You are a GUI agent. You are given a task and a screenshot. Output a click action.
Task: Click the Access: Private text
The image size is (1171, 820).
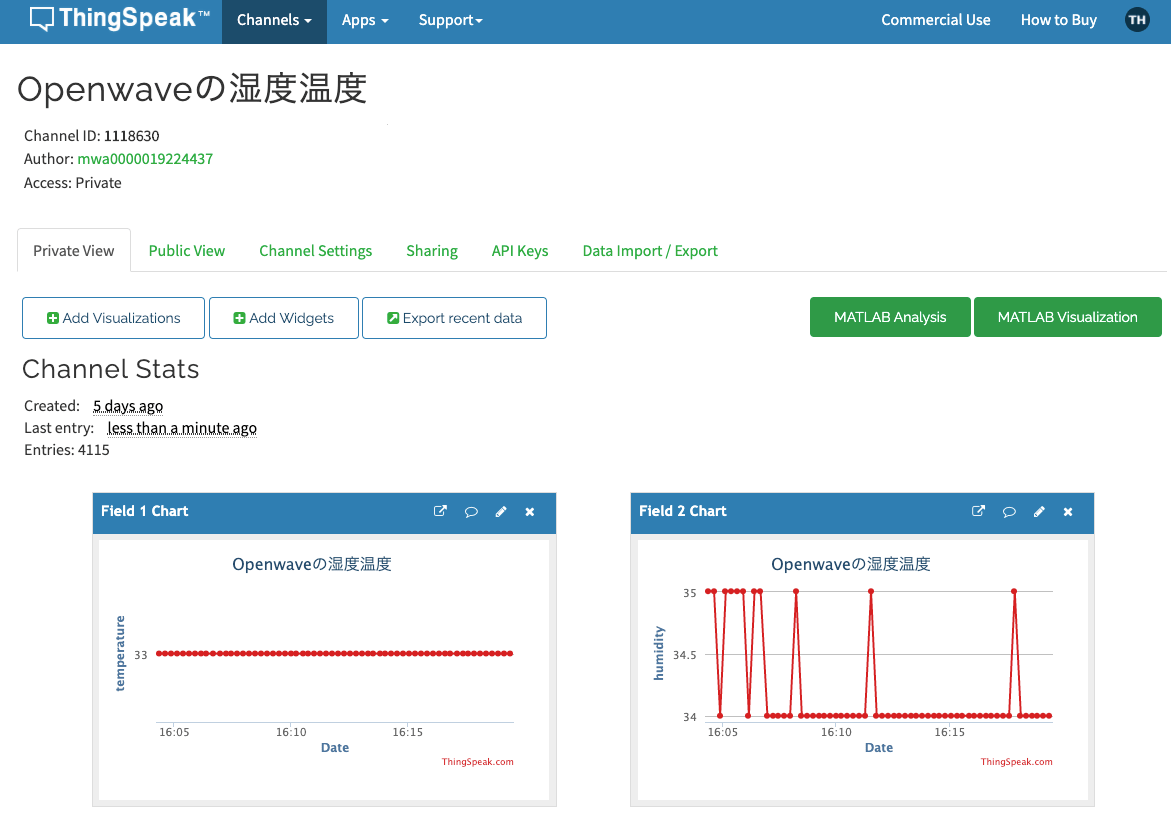coord(72,183)
